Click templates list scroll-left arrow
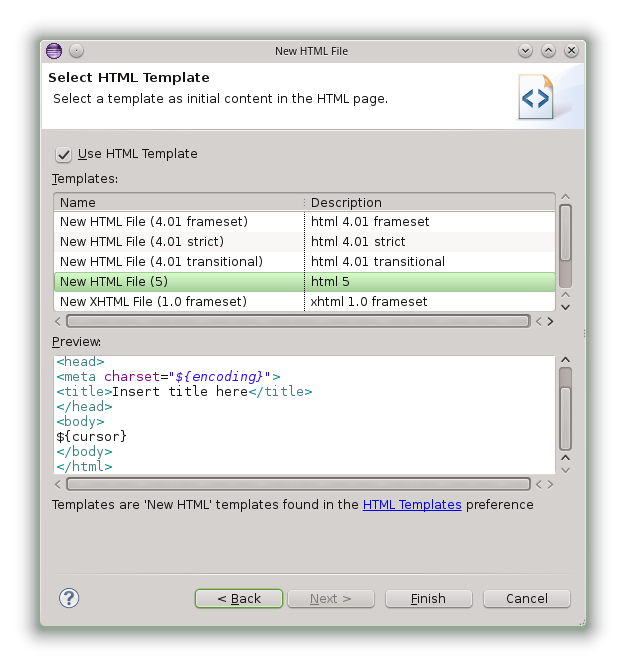The image size is (626, 666). coord(58,322)
